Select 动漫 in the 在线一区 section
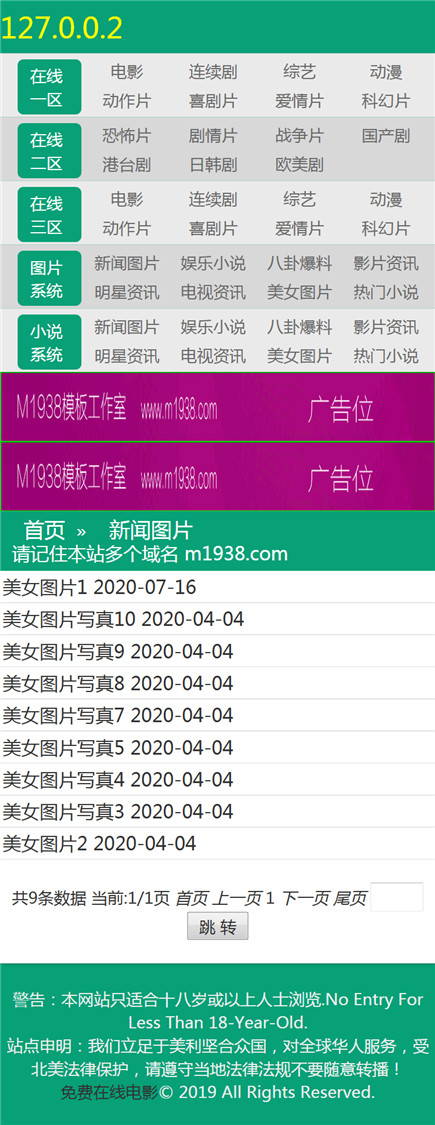The width and height of the screenshot is (435, 1125). [385, 72]
